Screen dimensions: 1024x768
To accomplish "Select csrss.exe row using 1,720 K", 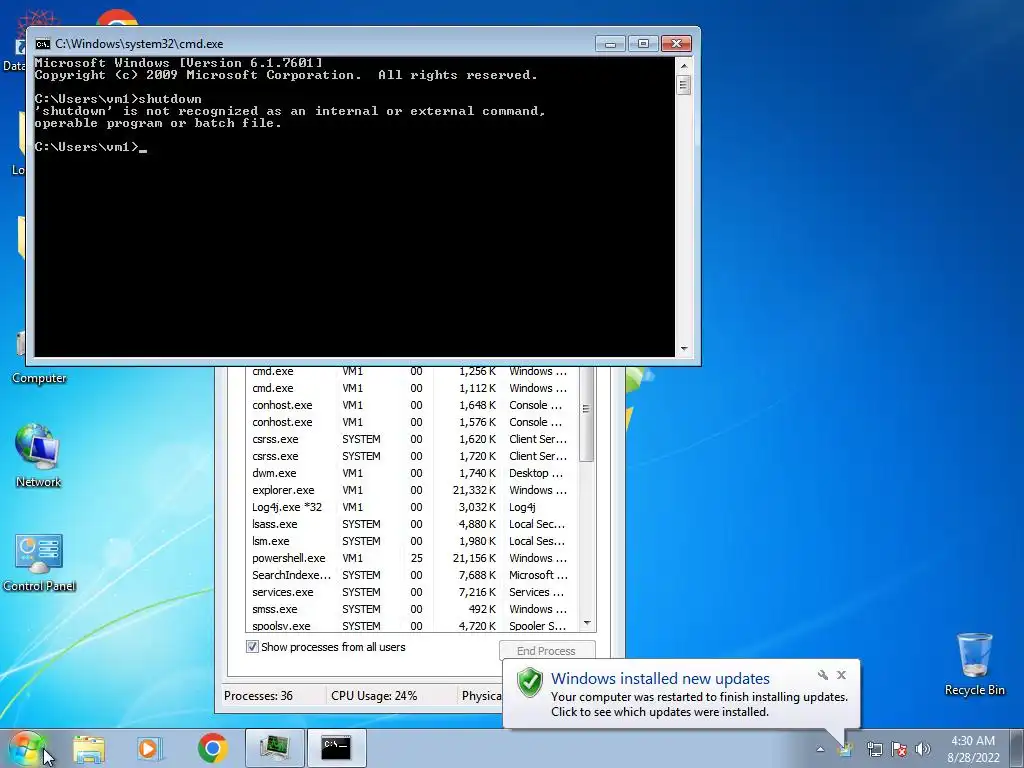I will [411, 456].
